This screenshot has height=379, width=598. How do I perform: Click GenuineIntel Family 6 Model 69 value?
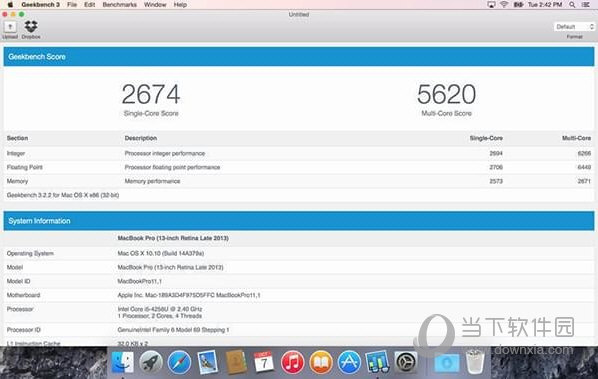point(173,330)
